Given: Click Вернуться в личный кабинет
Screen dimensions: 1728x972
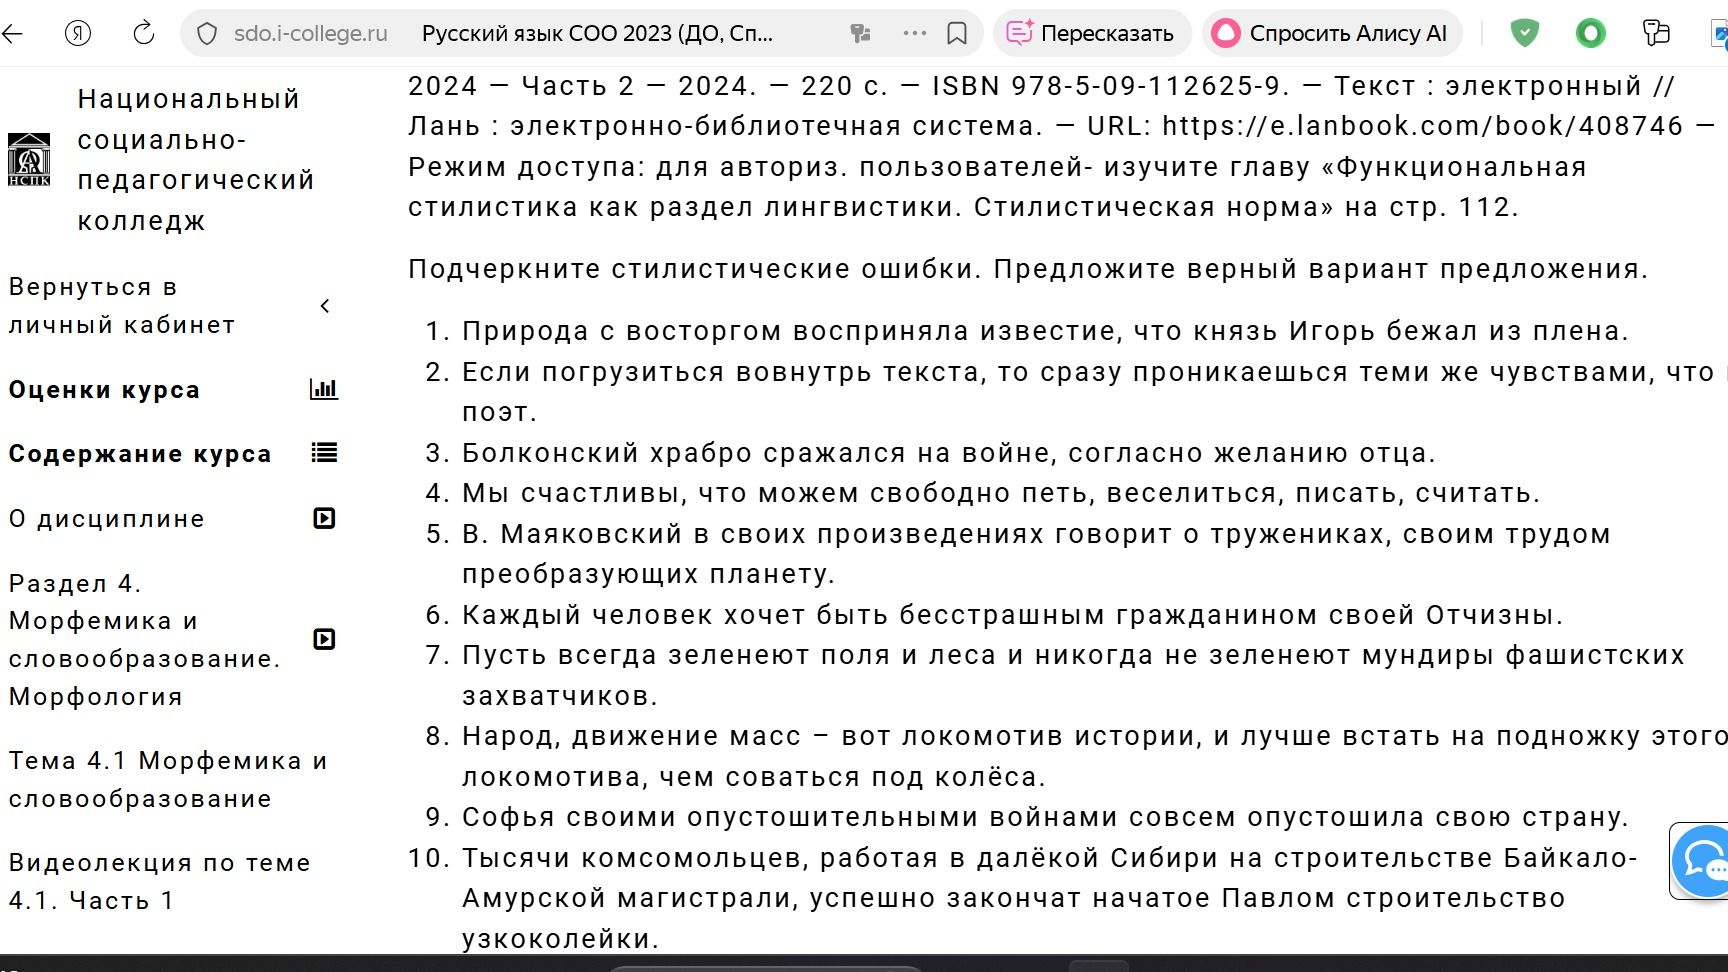Looking at the screenshot, I should coord(122,306).
